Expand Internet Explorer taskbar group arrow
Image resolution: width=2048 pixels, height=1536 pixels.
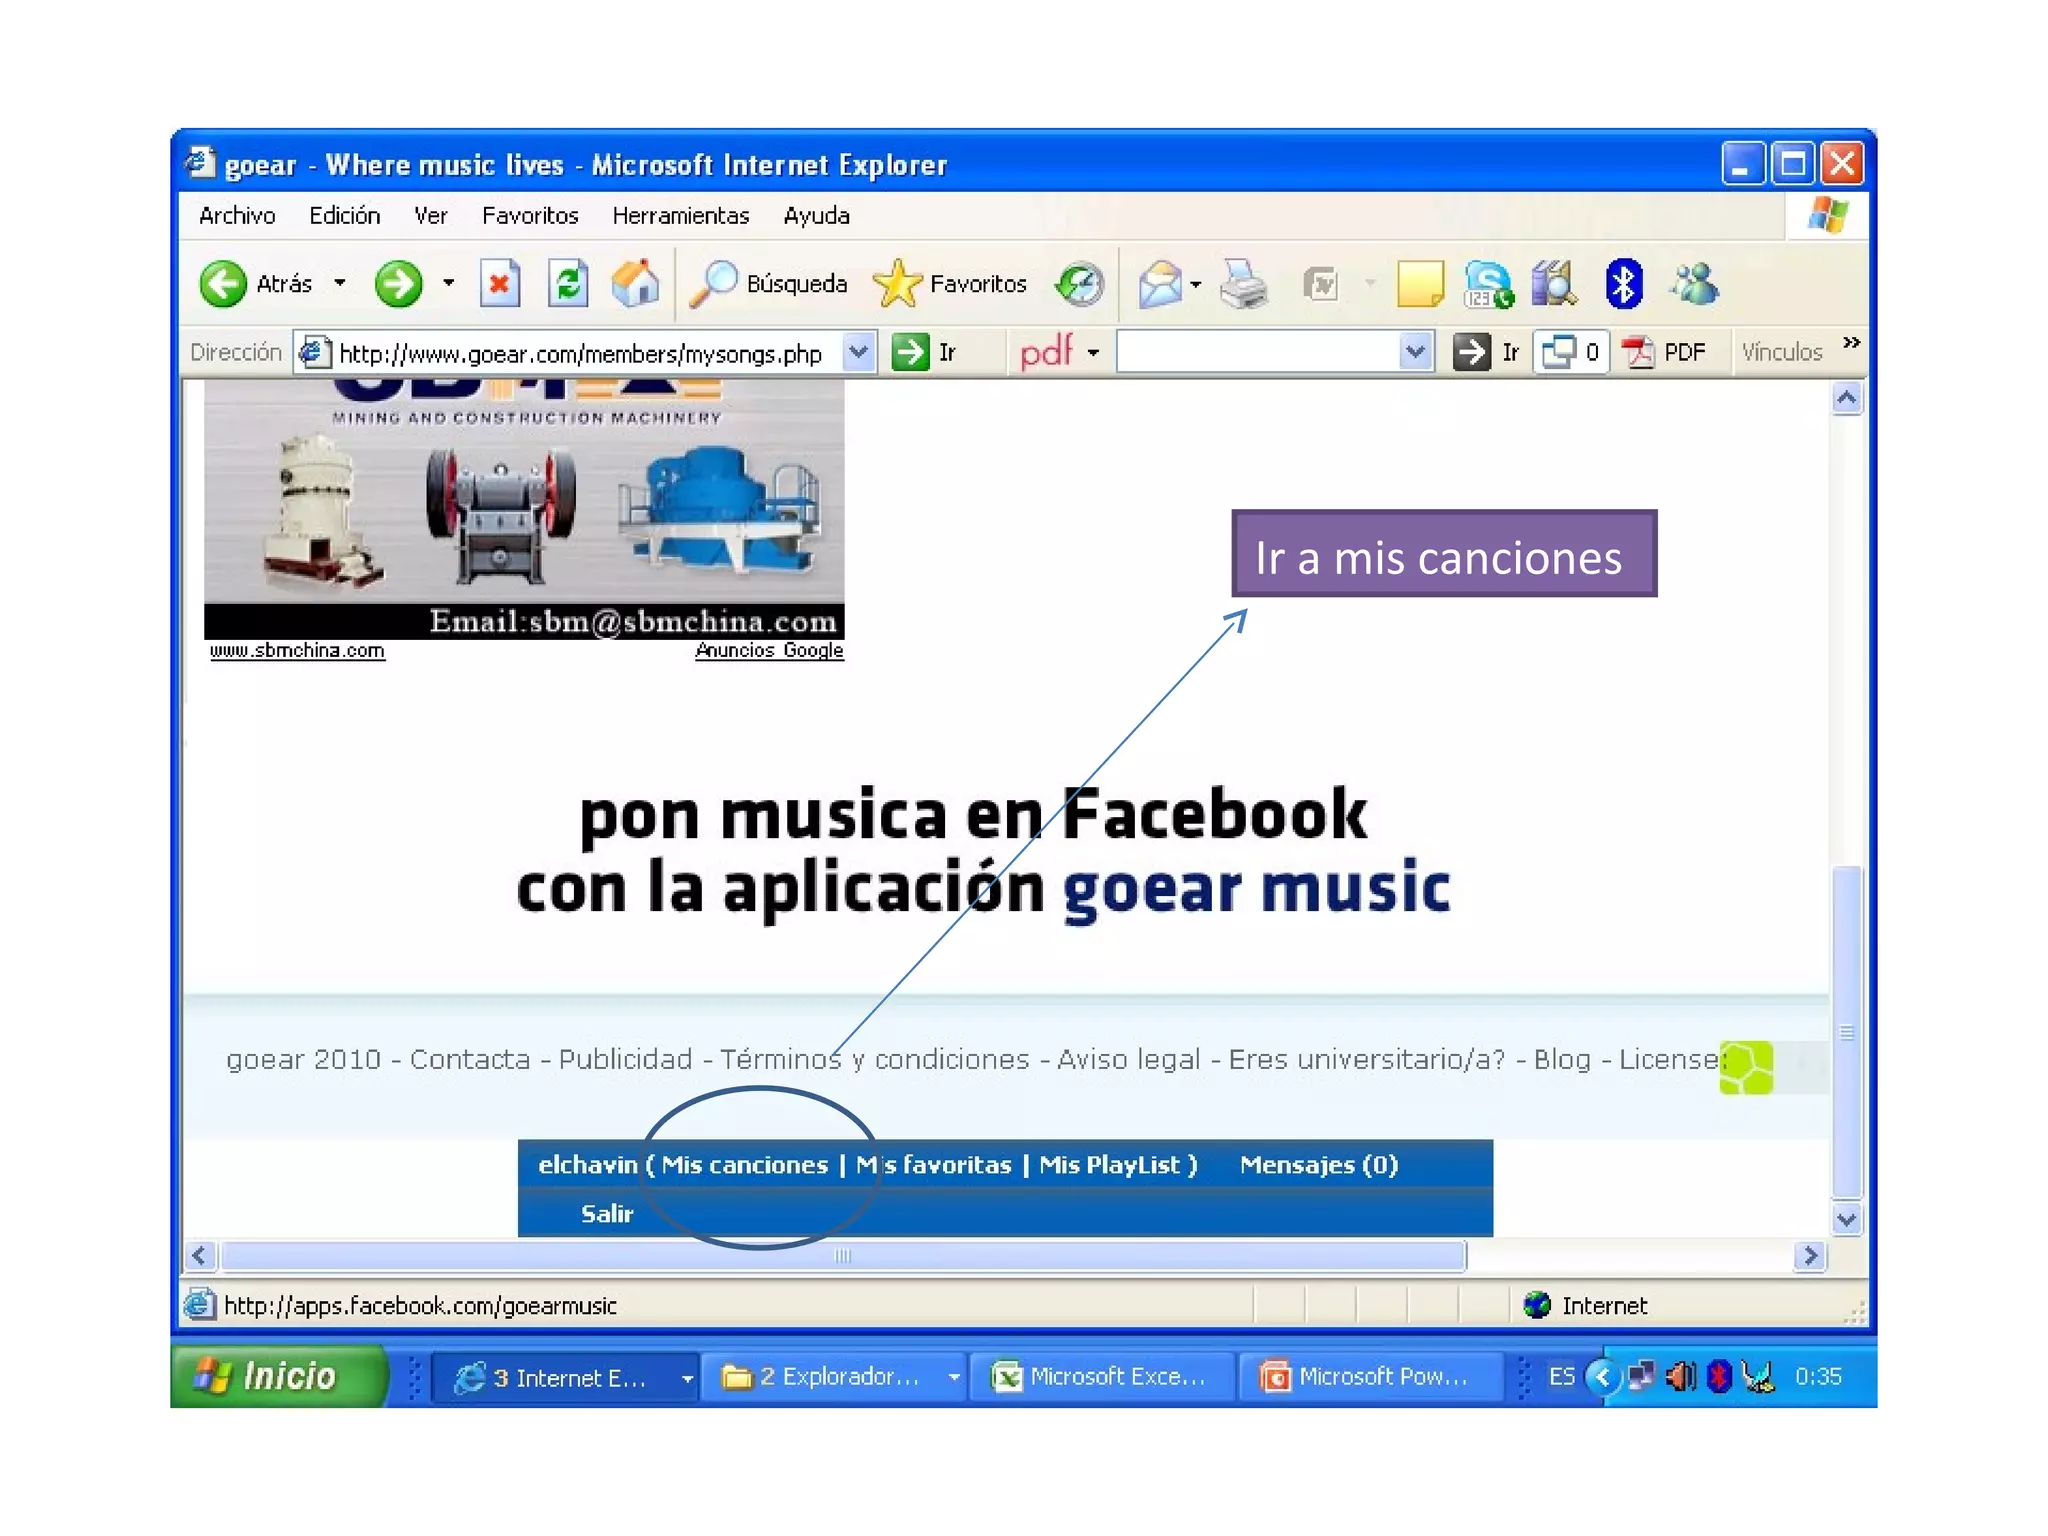(687, 1378)
